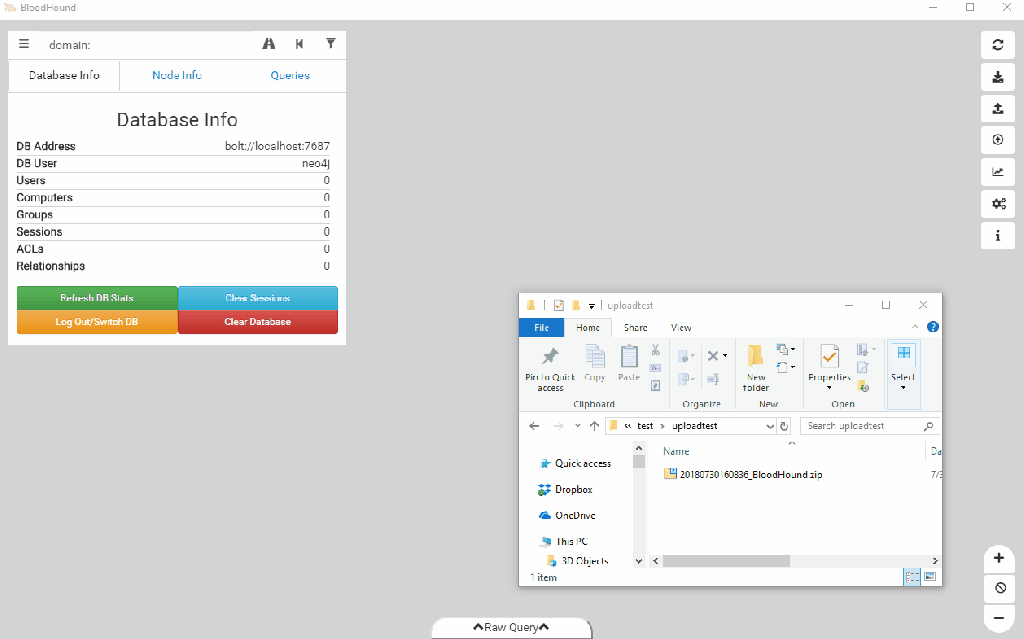Click Log Out/Switch DB button
1024x639 pixels.
click(x=97, y=321)
